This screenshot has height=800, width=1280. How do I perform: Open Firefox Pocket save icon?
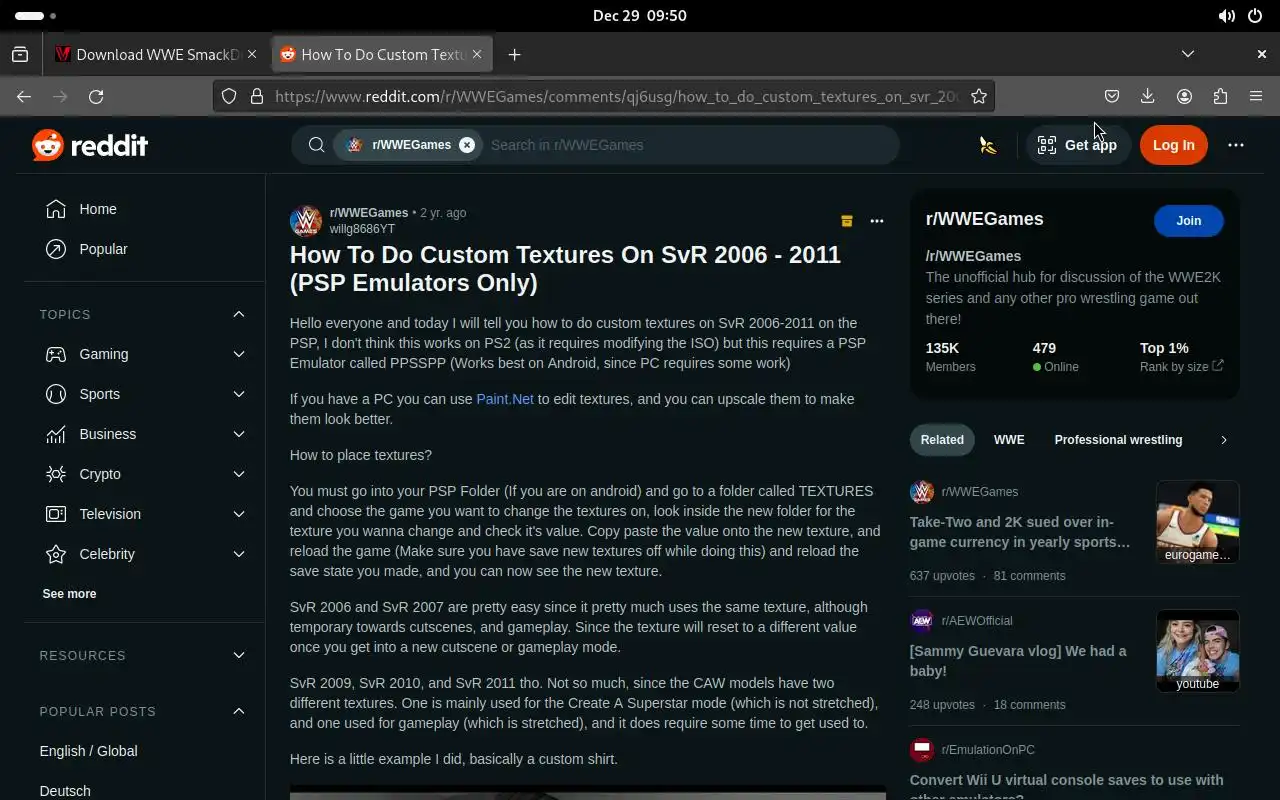click(1112, 96)
